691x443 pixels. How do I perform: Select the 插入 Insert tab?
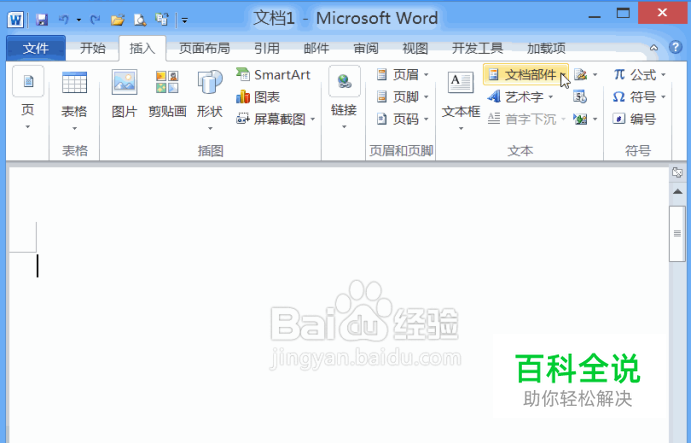[142, 48]
